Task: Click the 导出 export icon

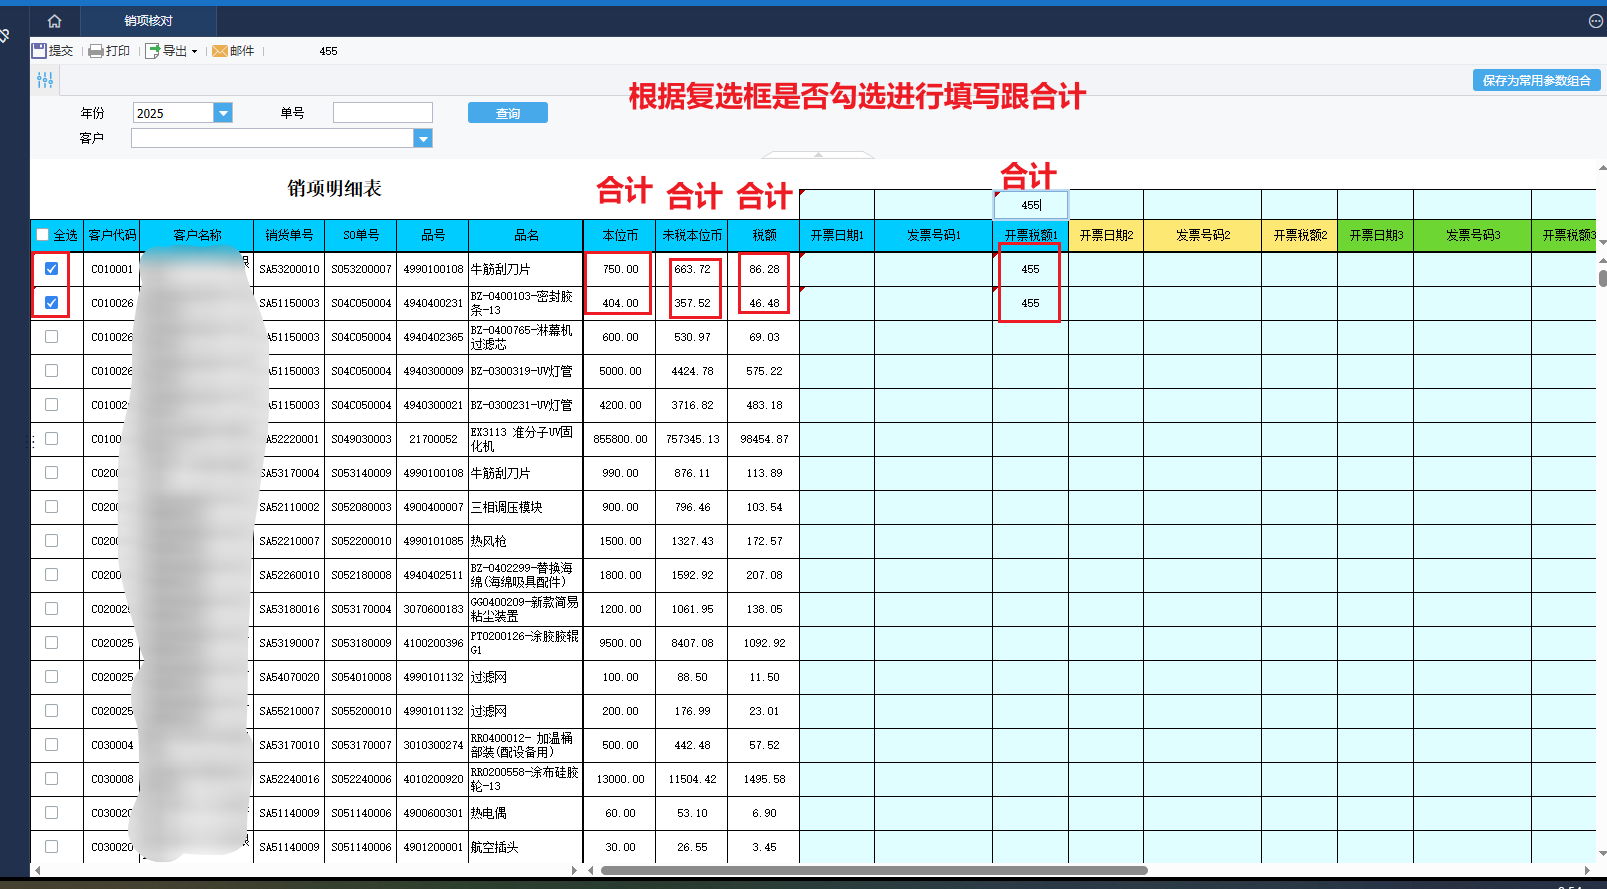Action: click(153, 51)
